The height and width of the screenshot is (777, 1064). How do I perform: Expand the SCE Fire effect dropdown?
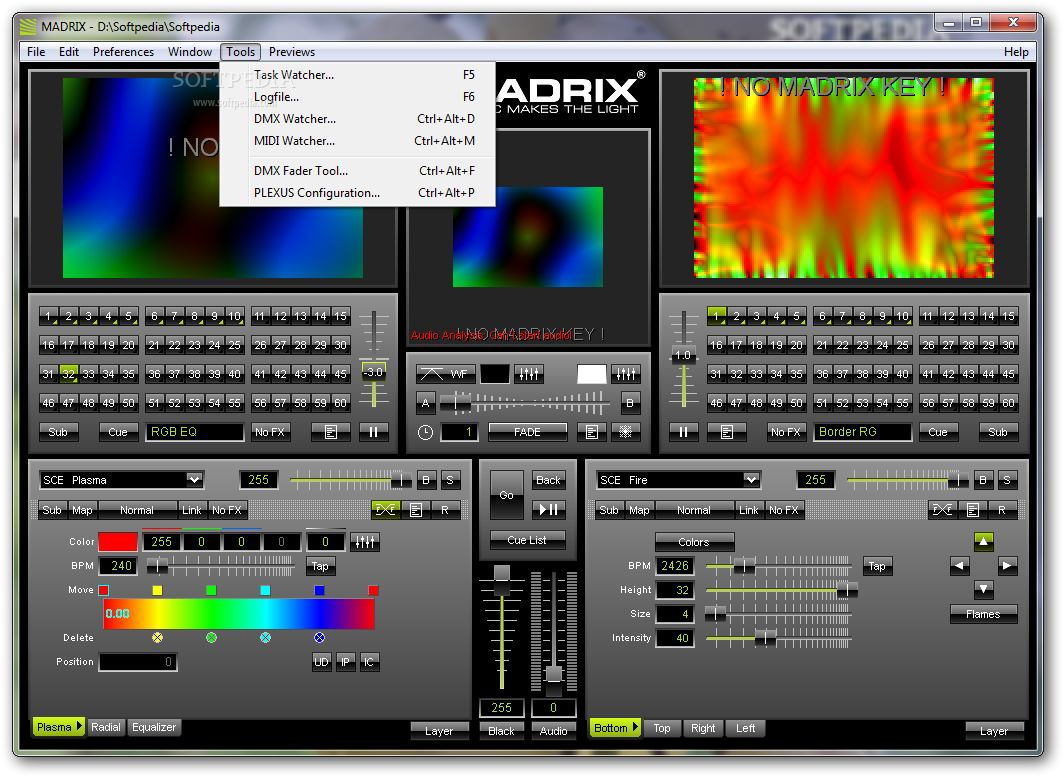click(751, 480)
